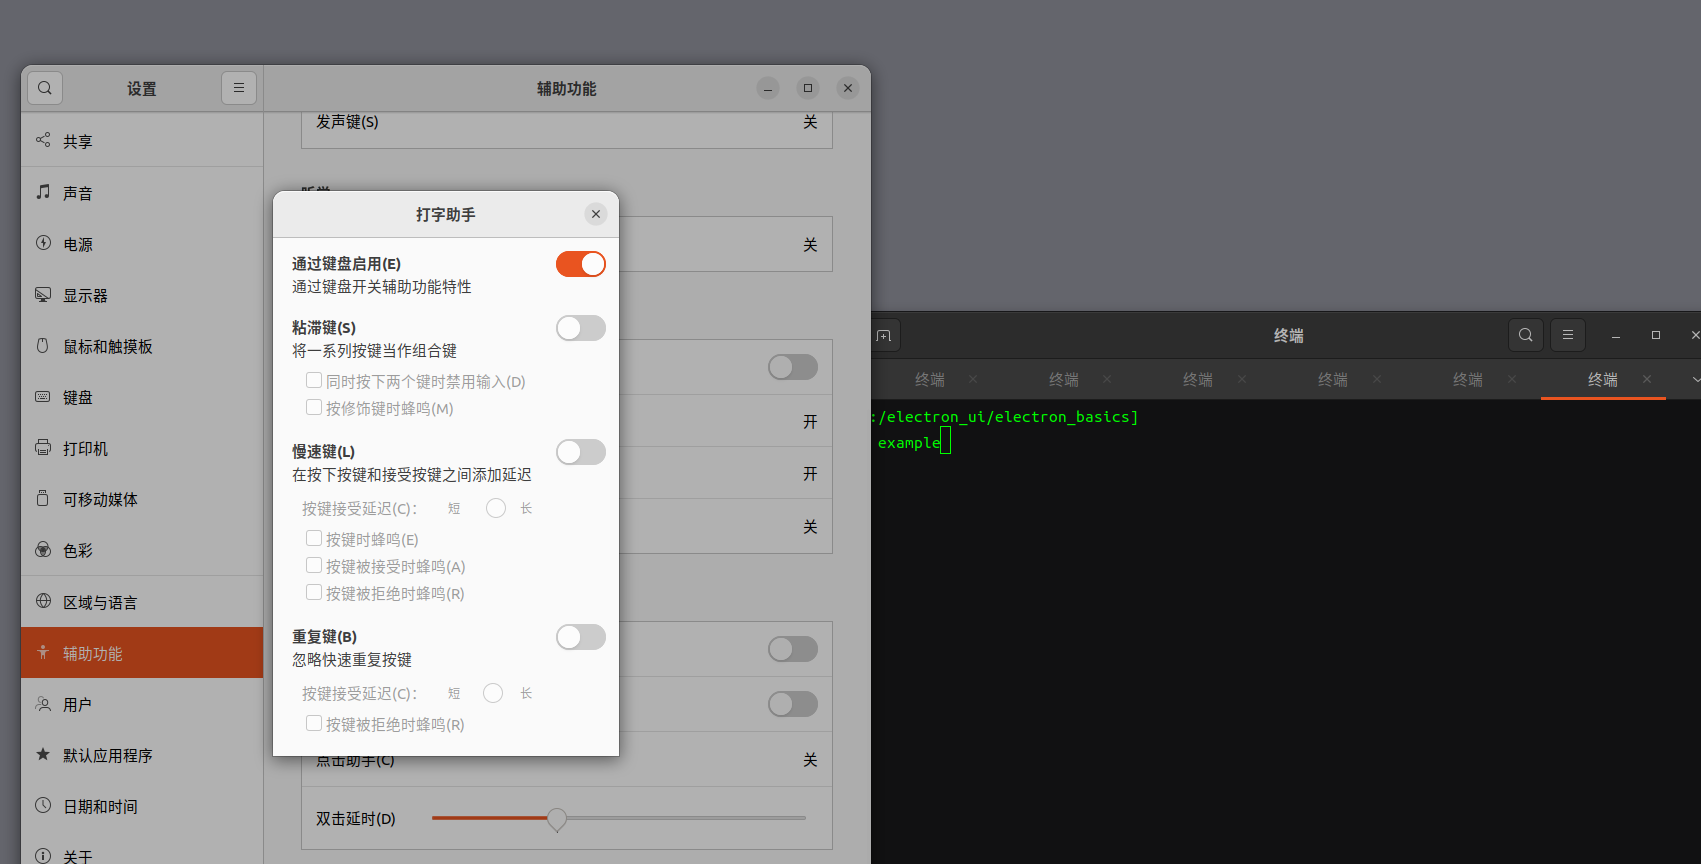Select the active sixth terminal tab
1701x864 pixels.
click(x=1603, y=380)
